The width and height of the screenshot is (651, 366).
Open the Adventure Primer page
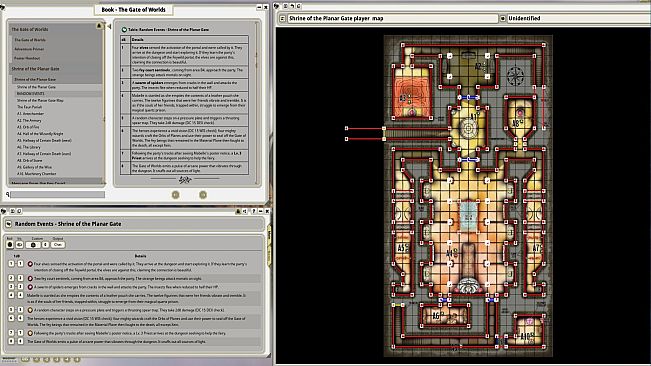pos(29,49)
